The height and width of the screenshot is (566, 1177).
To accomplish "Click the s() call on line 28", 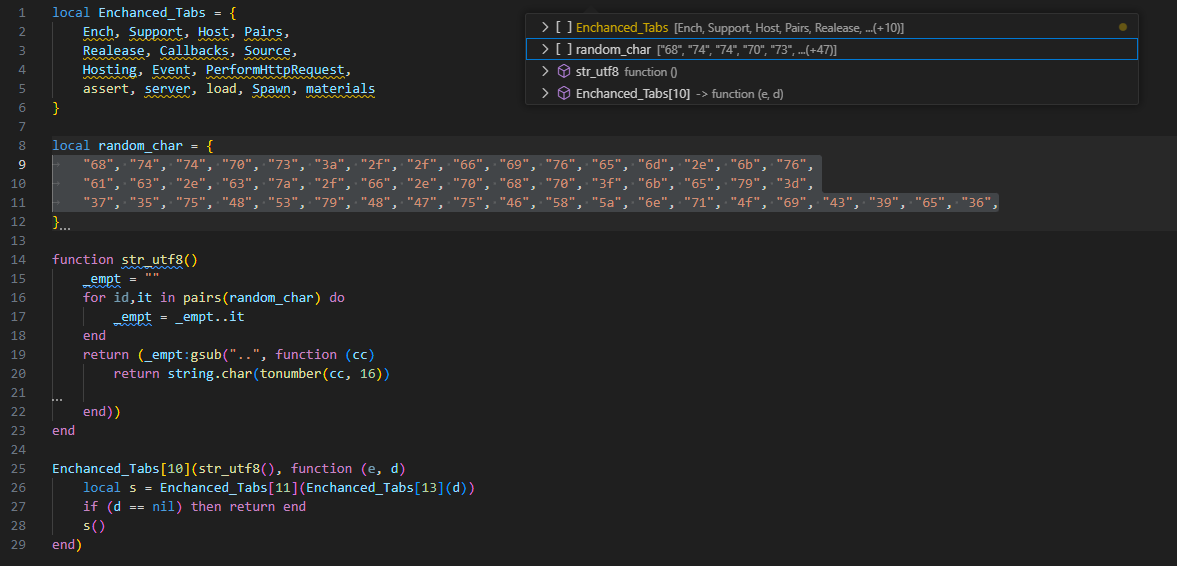I will point(94,525).
